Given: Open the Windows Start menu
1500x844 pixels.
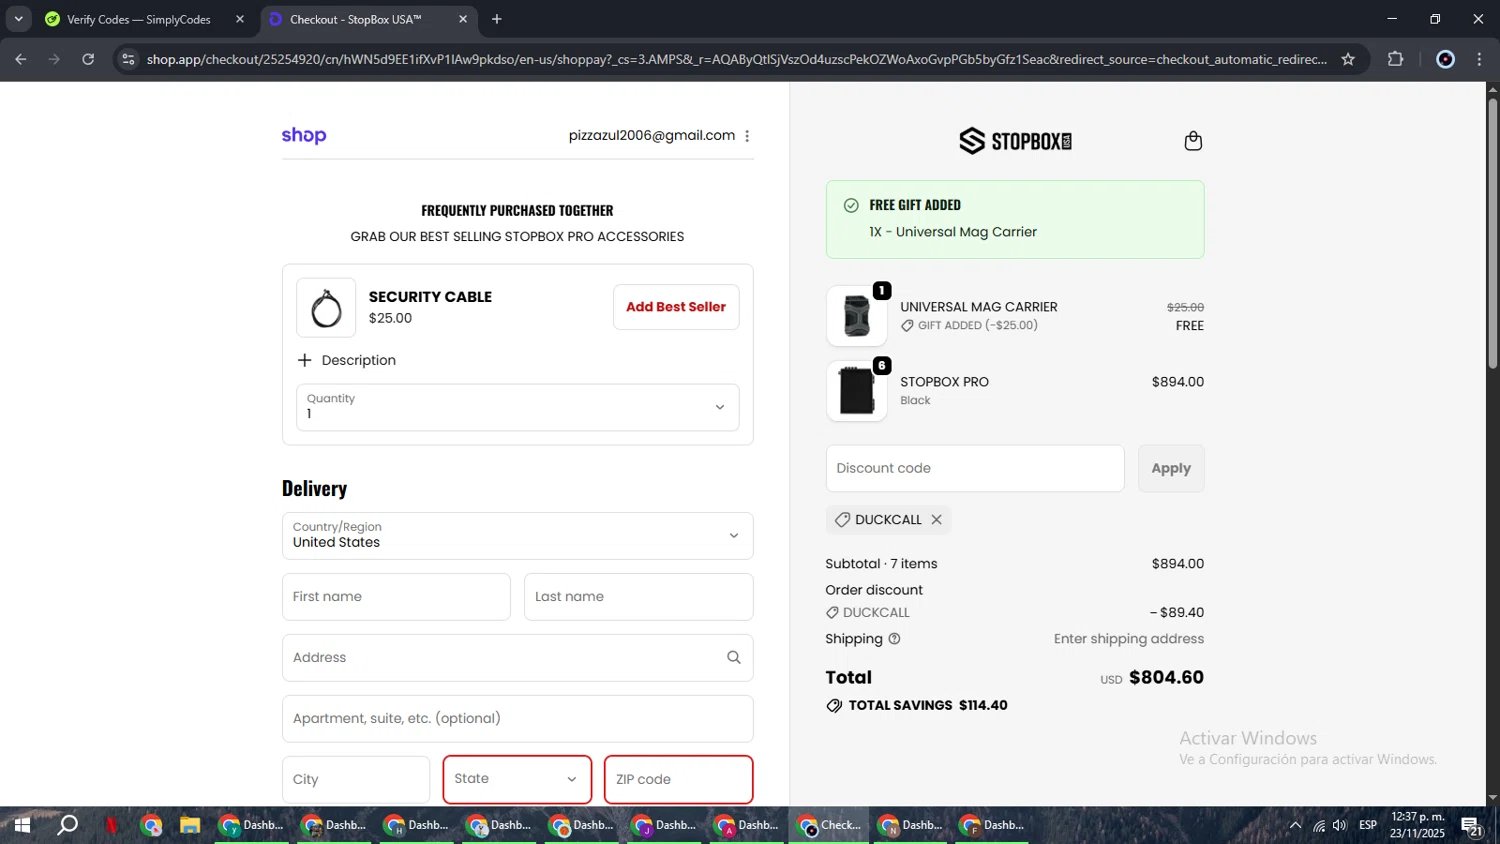Looking at the screenshot, I should pos(22,826).
